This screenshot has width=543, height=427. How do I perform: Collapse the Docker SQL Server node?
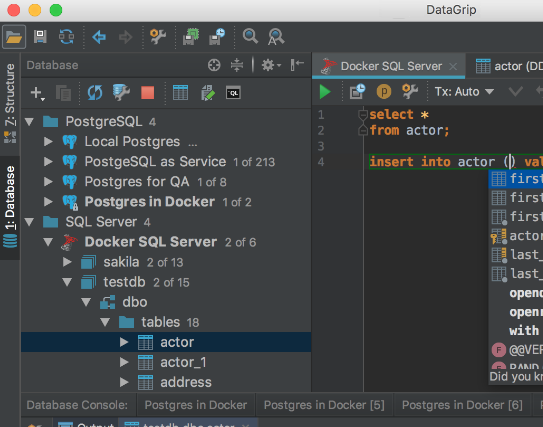click(48, 242)
